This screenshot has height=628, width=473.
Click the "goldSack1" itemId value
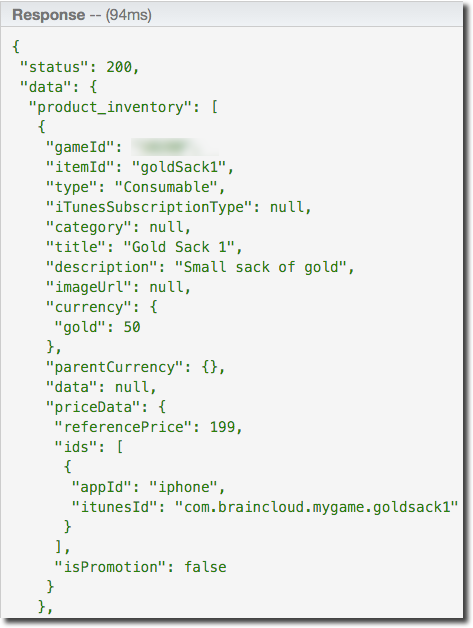(179, 167)
